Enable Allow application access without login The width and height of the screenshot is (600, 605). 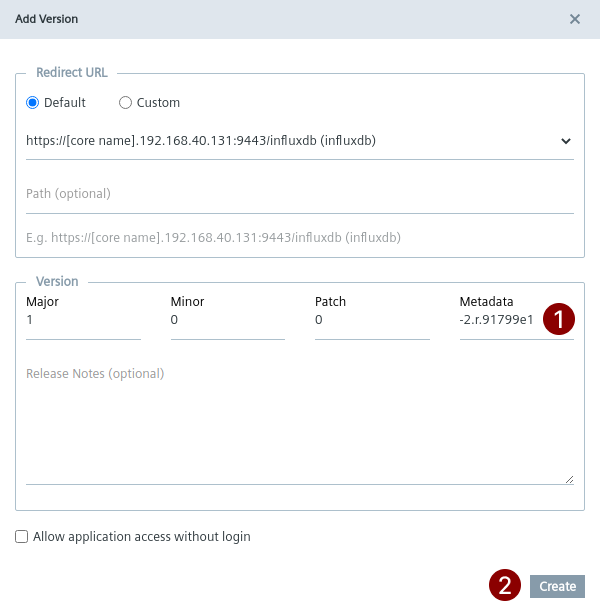point(22,537)
